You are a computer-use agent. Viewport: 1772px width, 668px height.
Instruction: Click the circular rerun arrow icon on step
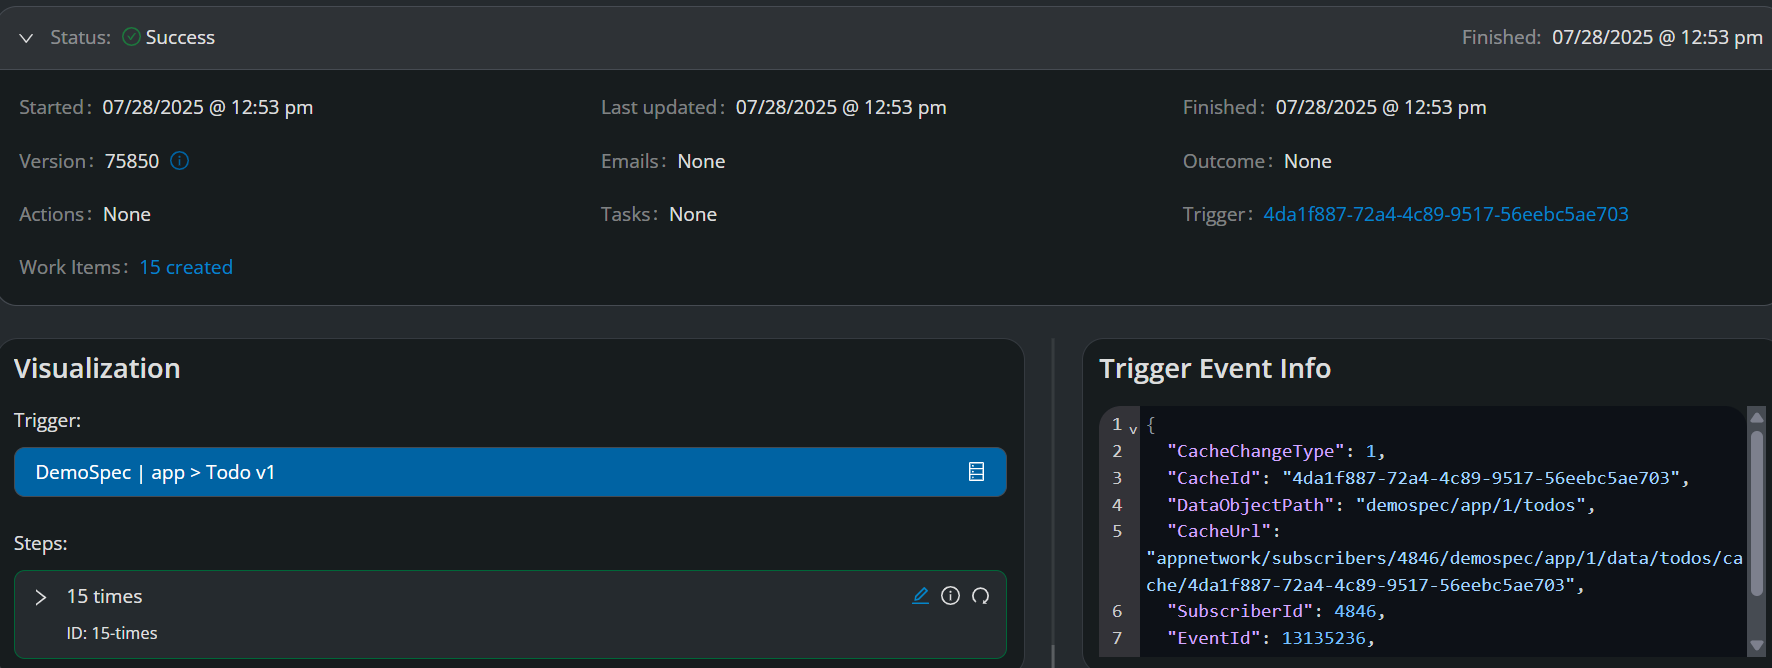coord(981,596)
